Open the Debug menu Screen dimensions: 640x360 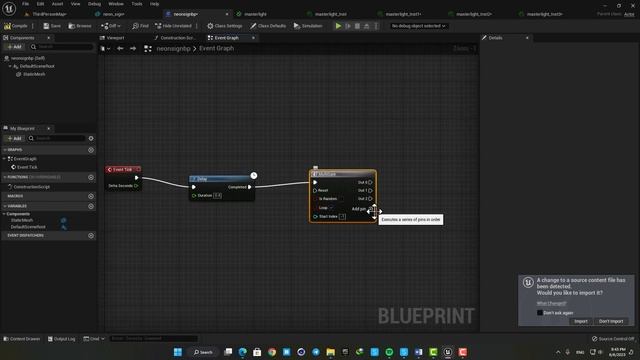tap(94, 4)
